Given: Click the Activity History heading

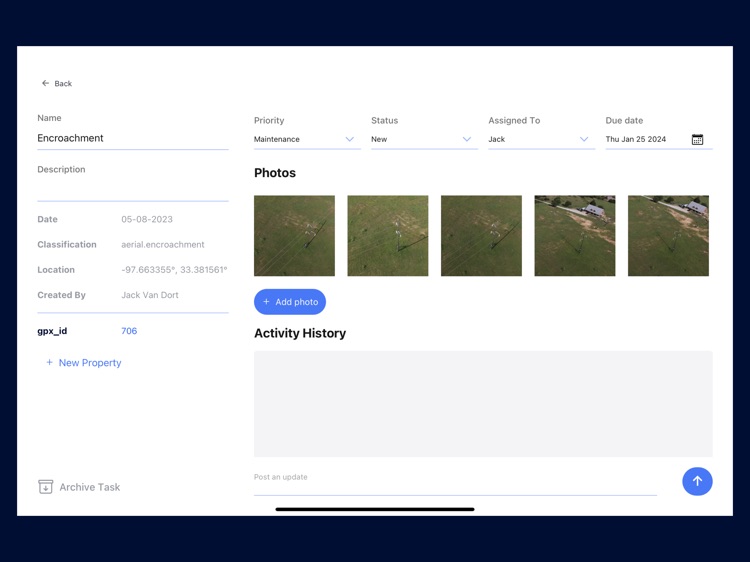Looking at the screenshot, I should pos(300,333).
